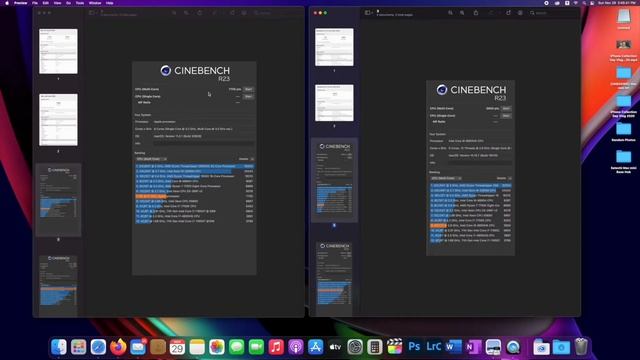Open System Preferences from the Dock
The width and height of the screenshot is (640, 360).
coord(355,347)
